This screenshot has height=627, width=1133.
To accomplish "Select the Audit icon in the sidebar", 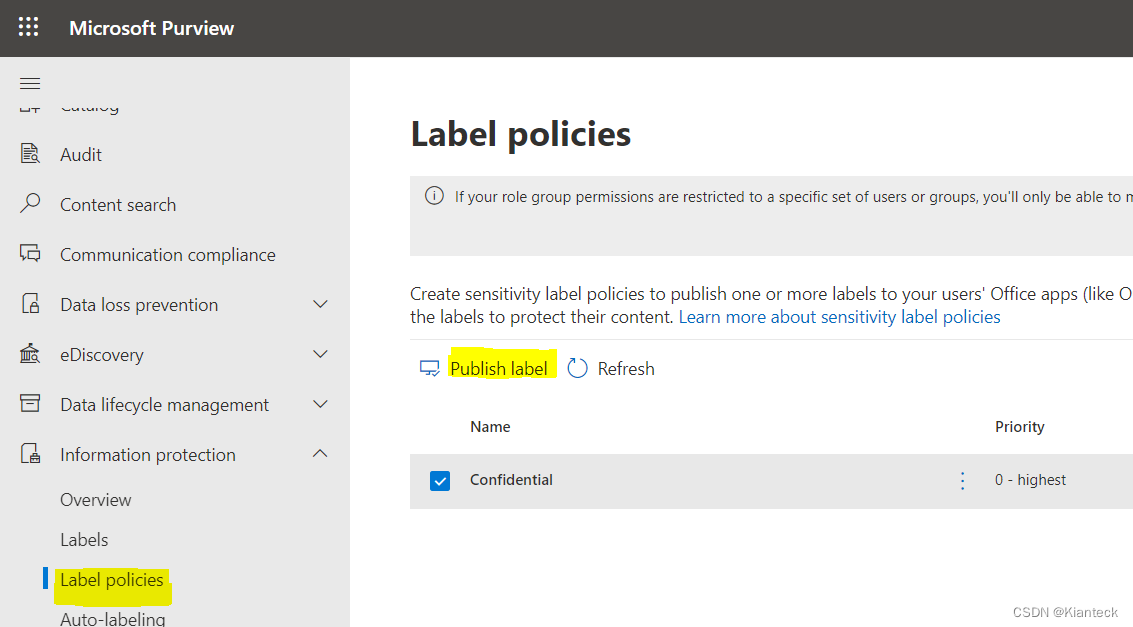I will click(x=30, y=154).
